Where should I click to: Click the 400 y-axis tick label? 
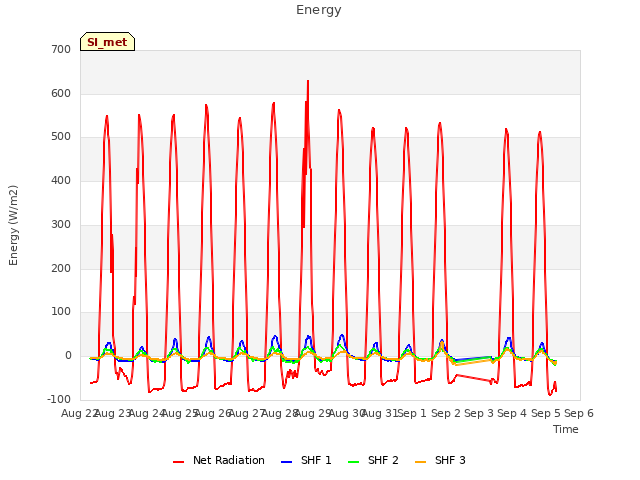(x=61, y=180)
